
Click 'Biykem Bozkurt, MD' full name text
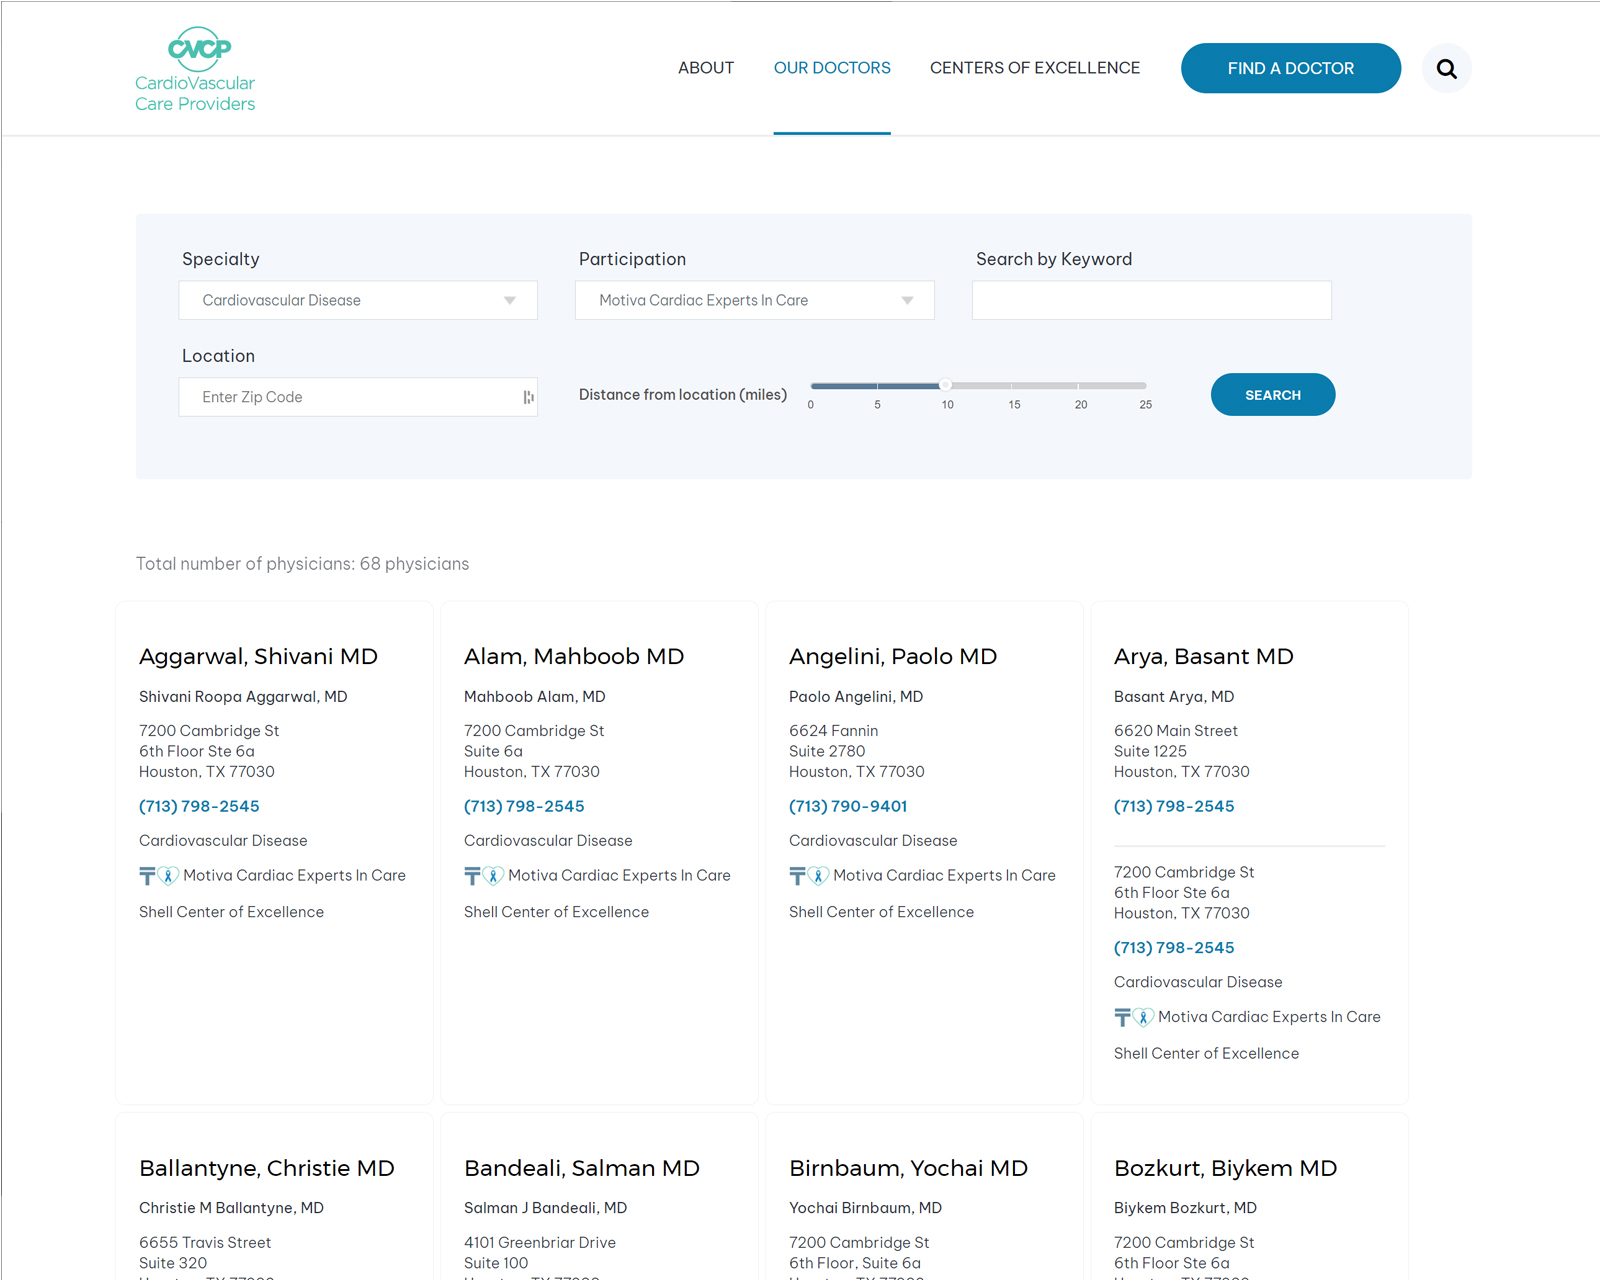1185,1208
